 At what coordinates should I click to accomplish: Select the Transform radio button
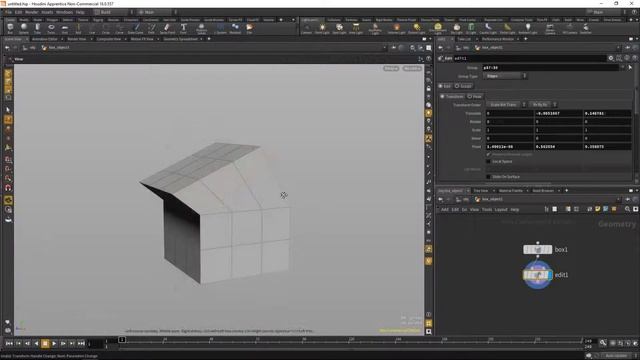(x=452, y=97)
